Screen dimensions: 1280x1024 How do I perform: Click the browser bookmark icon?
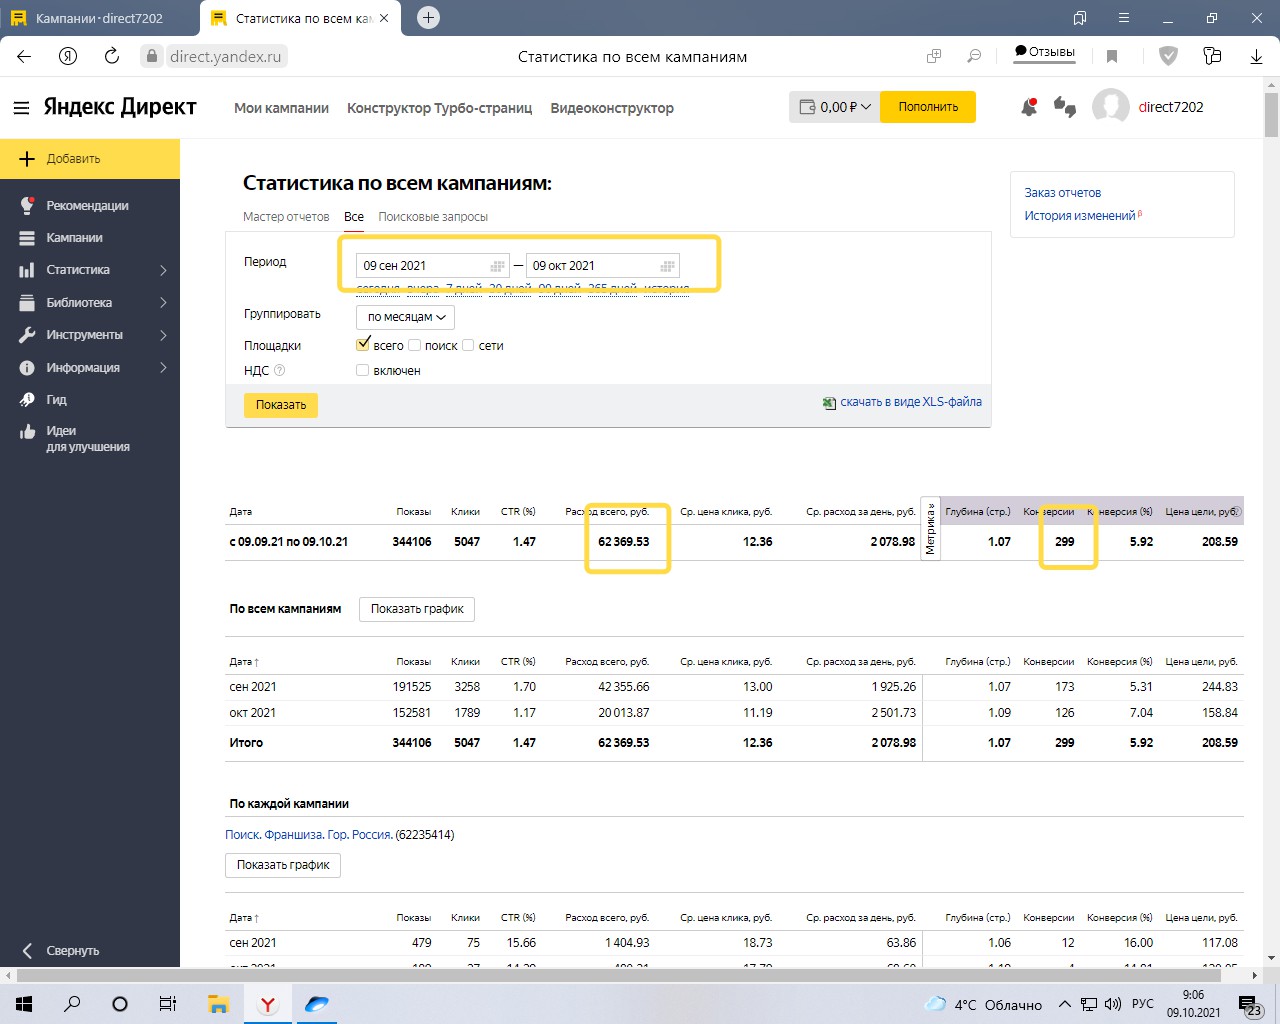tap(1112, 56)
